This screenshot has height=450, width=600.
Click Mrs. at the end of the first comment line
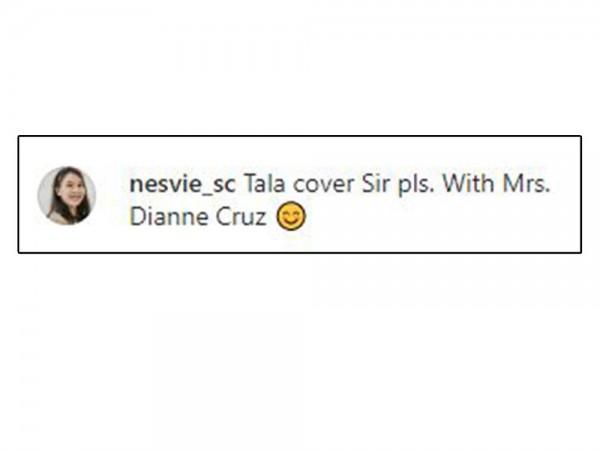(x=526, y=183)
